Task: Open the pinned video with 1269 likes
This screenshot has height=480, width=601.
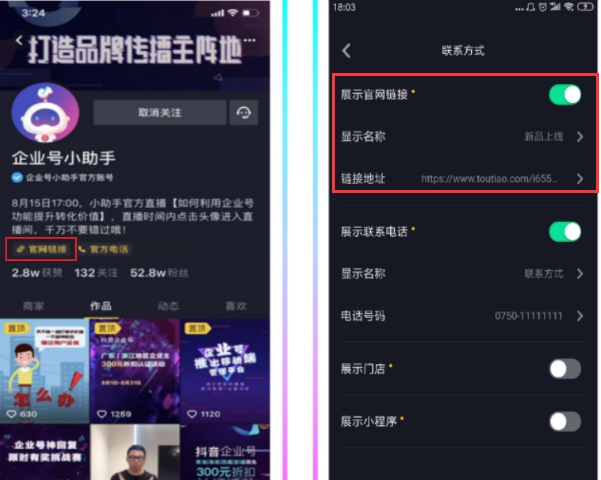Action: (x=135, y=371)
